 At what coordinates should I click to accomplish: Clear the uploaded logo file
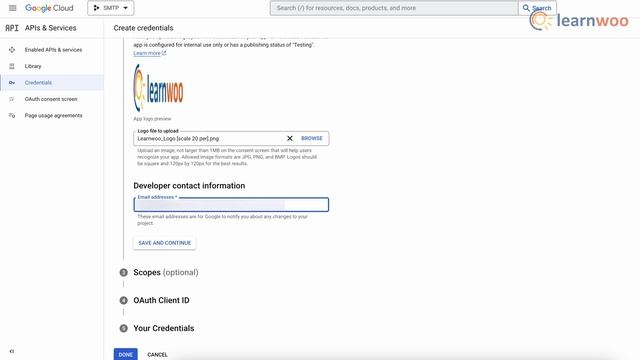(289, 138)
